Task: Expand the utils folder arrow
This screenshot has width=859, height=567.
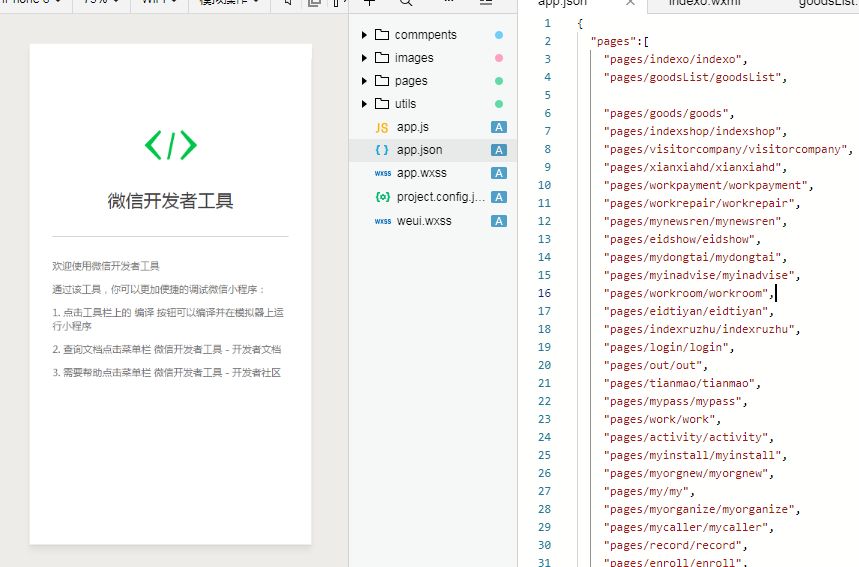Action: [364, 104]
